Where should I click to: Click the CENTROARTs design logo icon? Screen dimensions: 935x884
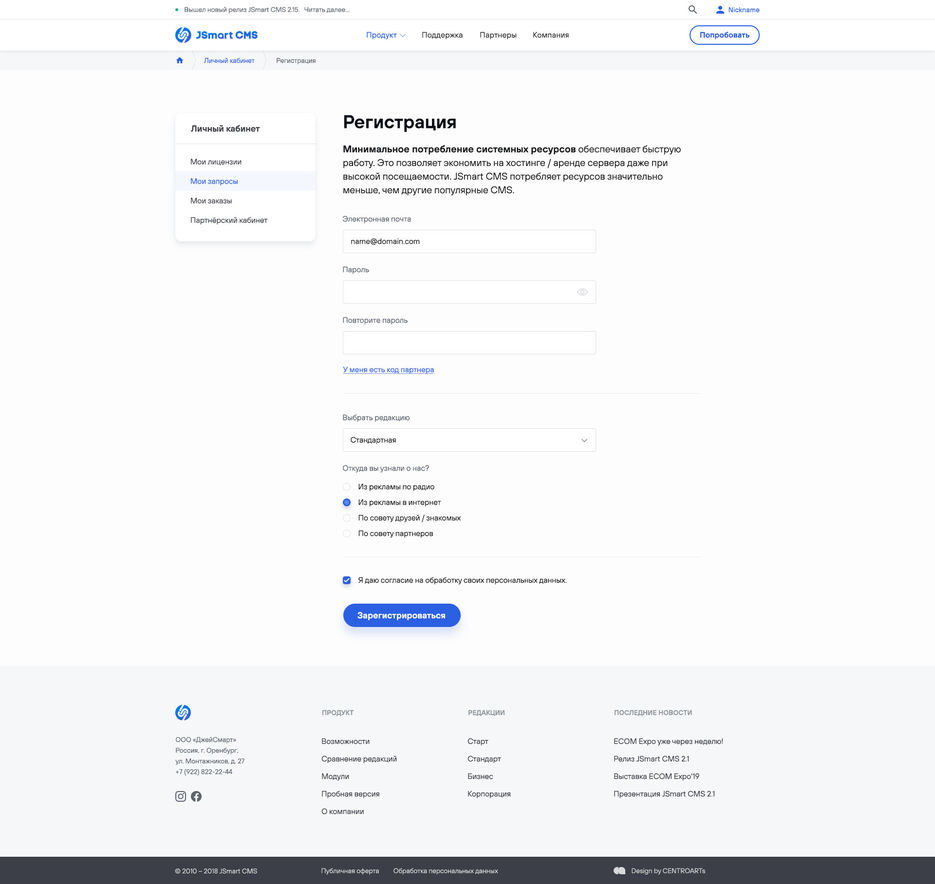tap(620, 871)
